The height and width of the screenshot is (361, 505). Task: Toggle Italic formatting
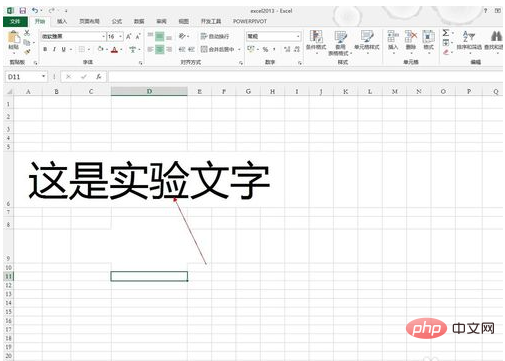pyautogui.click(x=54, y=49)
